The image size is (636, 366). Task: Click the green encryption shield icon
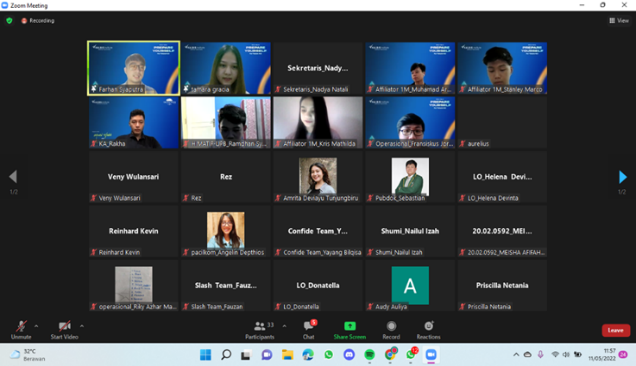tap(9, 20)
